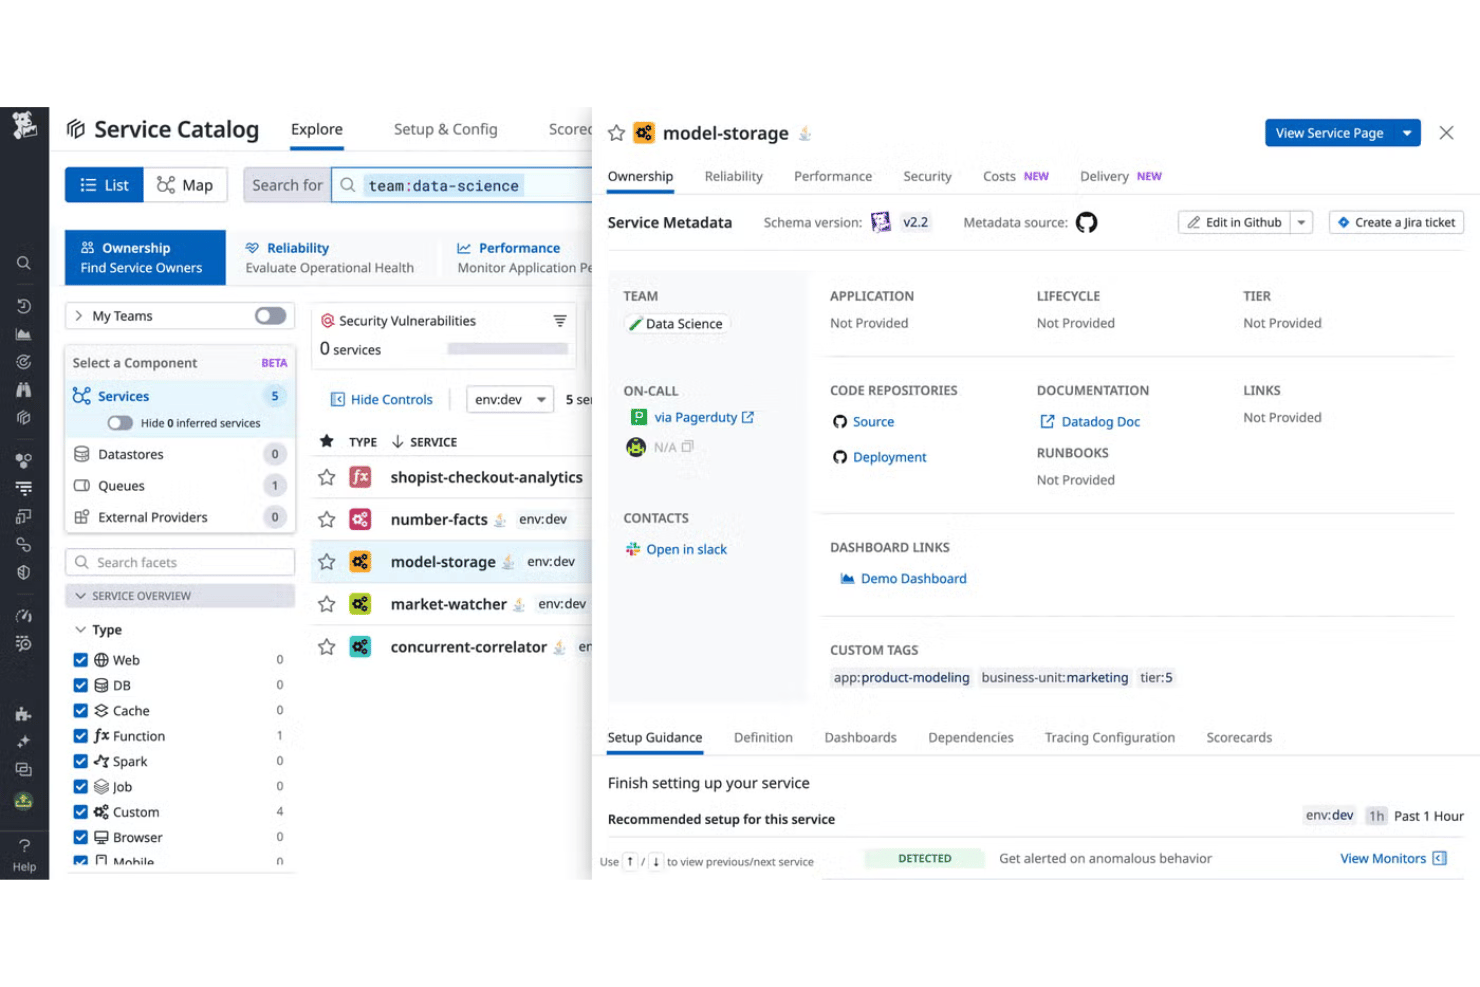Click the concurrent-correlator teal service icon
1480x987 pixels.
pyautogui.click(x=360, y=647)
